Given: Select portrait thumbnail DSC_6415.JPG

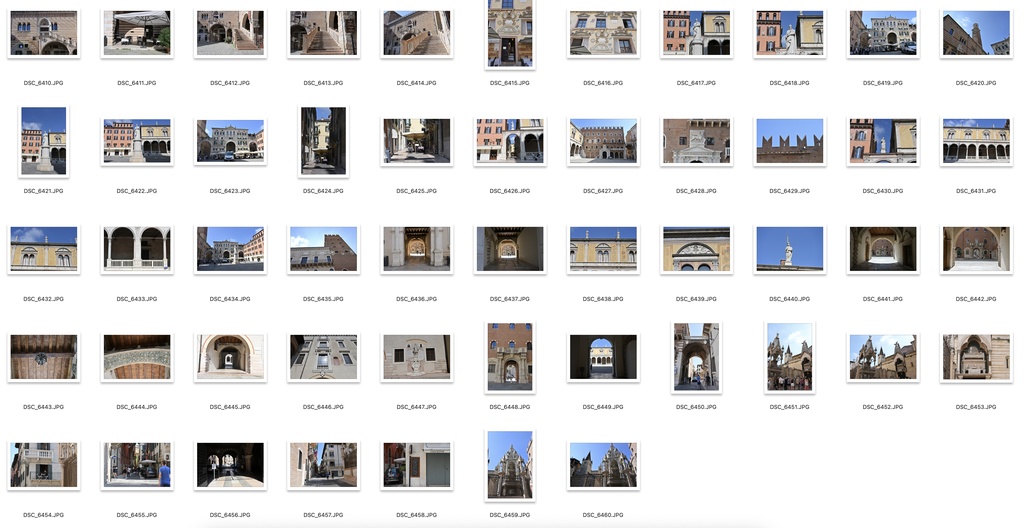Looking at the screenshot, I should click(x=510, y=33).
